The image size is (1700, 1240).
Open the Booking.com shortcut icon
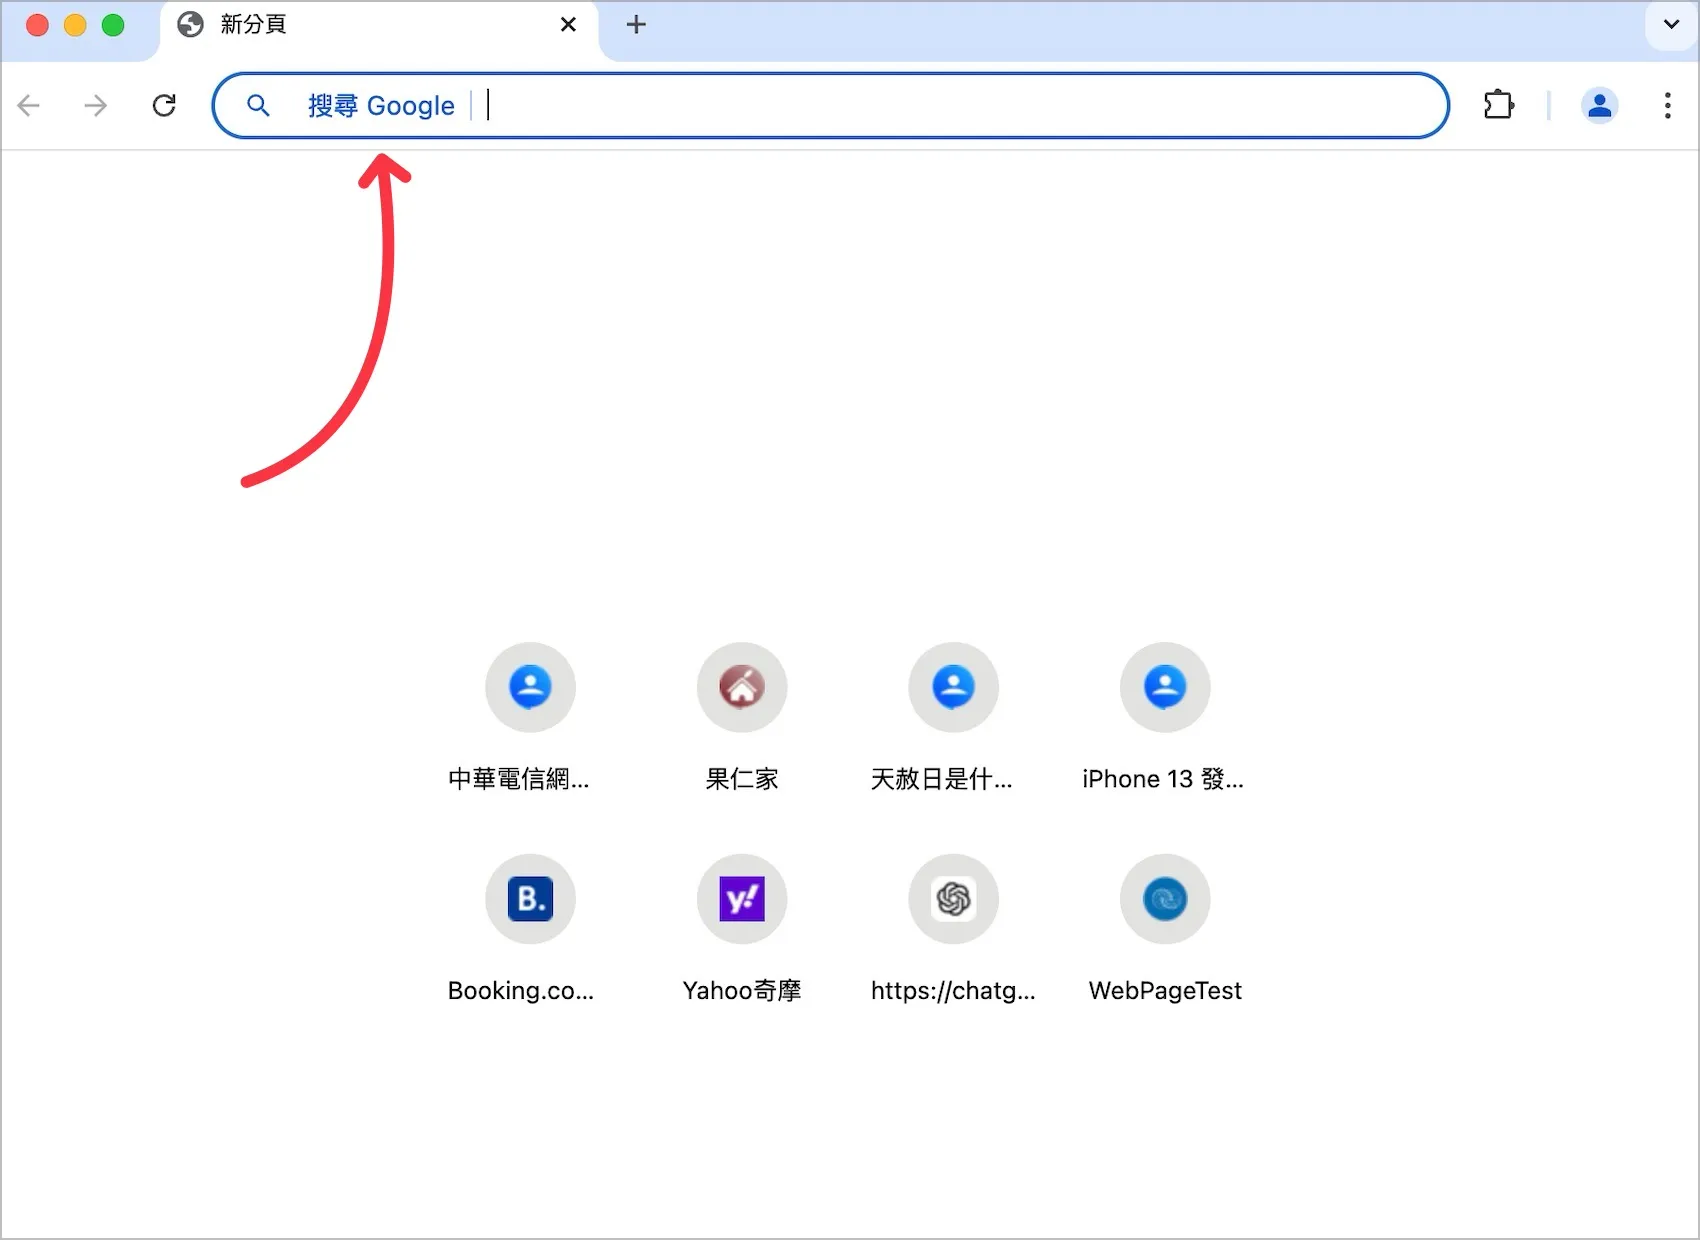point(530,899)
